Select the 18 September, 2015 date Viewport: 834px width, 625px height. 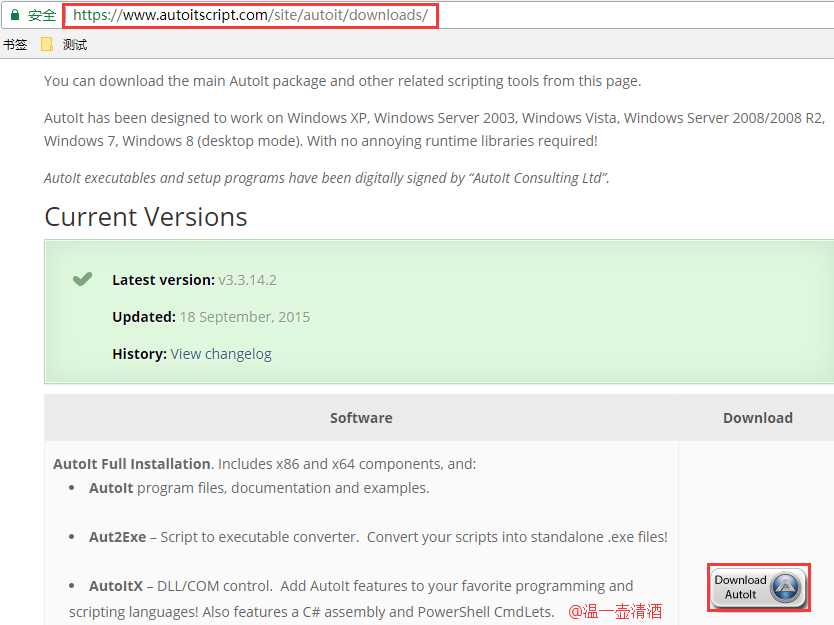pos(245,318)
